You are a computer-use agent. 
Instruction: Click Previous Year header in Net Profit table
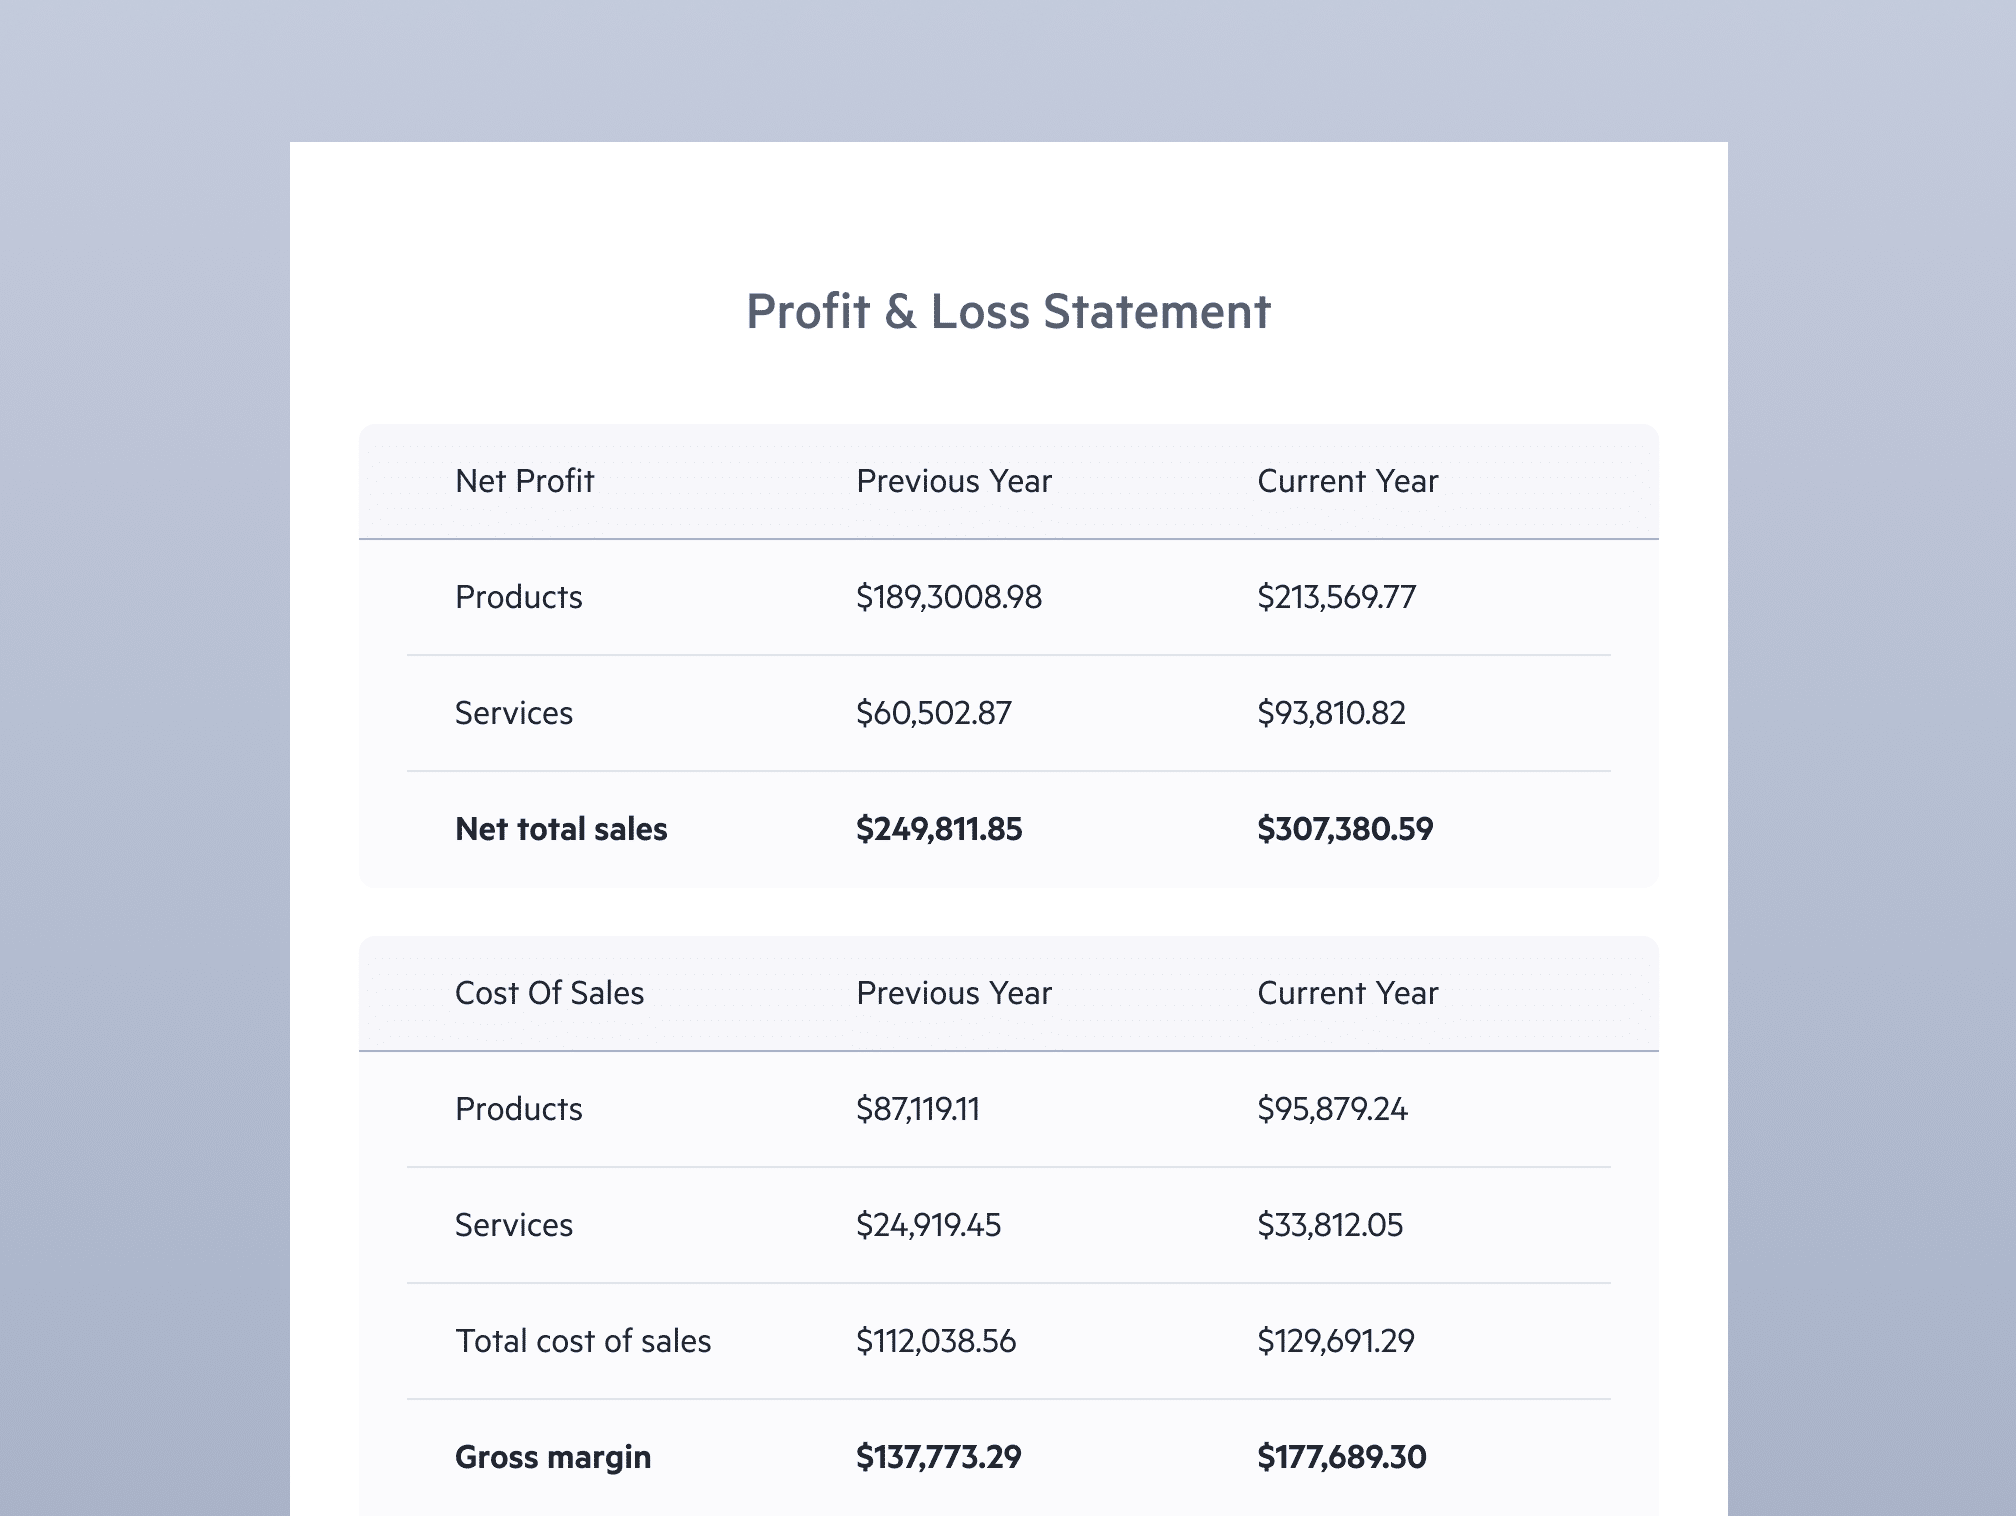pyautogui.click(x=954, y=481)
